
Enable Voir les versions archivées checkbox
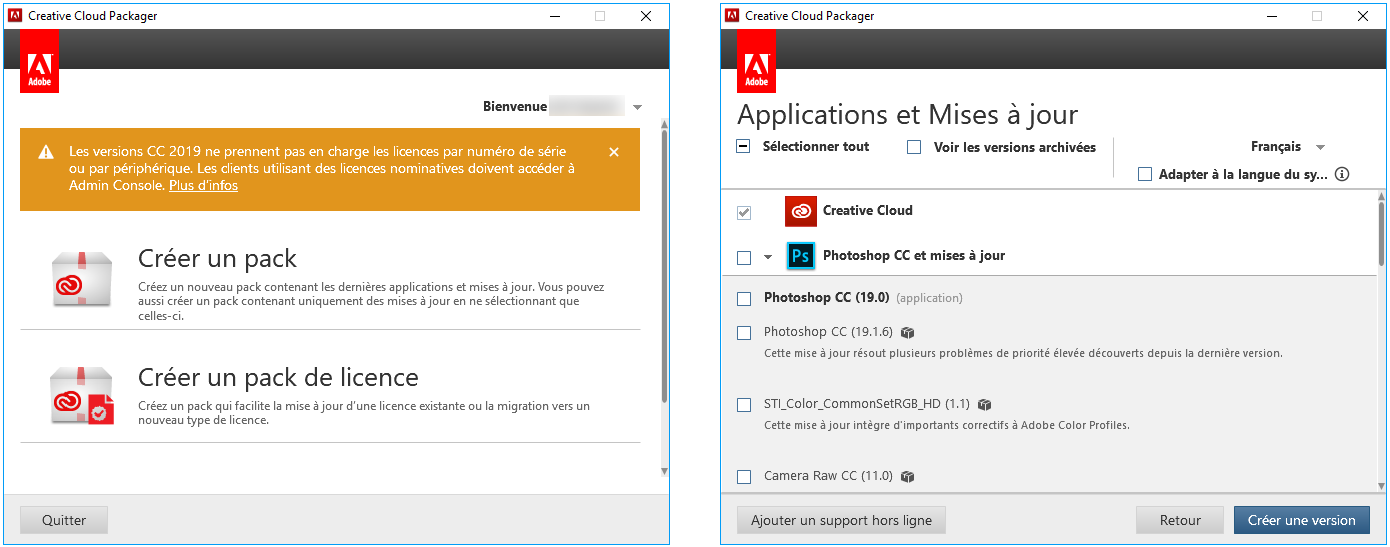coord(914,147)
